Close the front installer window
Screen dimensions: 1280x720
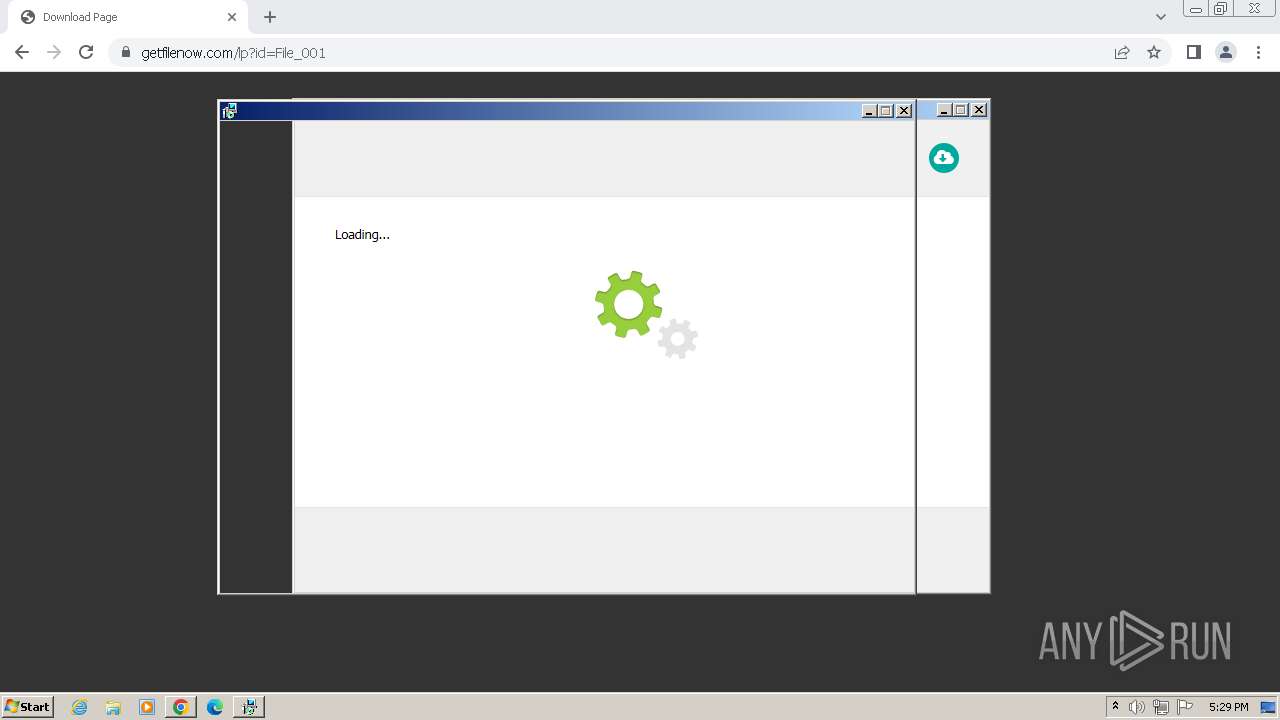[904, 111]
